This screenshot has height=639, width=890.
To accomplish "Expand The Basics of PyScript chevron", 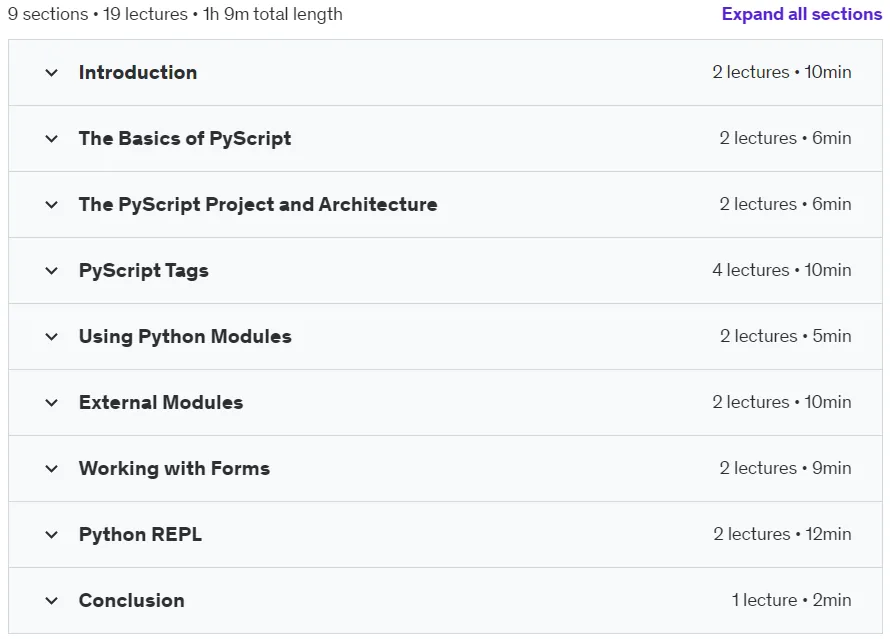I will (52, 138).
